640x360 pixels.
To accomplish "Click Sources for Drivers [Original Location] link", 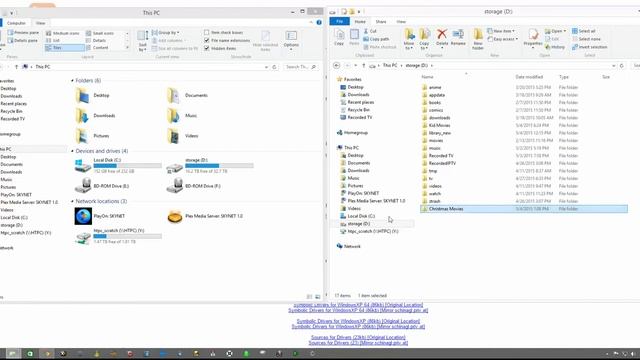I will pyautogui.click(x=358, y=338).
